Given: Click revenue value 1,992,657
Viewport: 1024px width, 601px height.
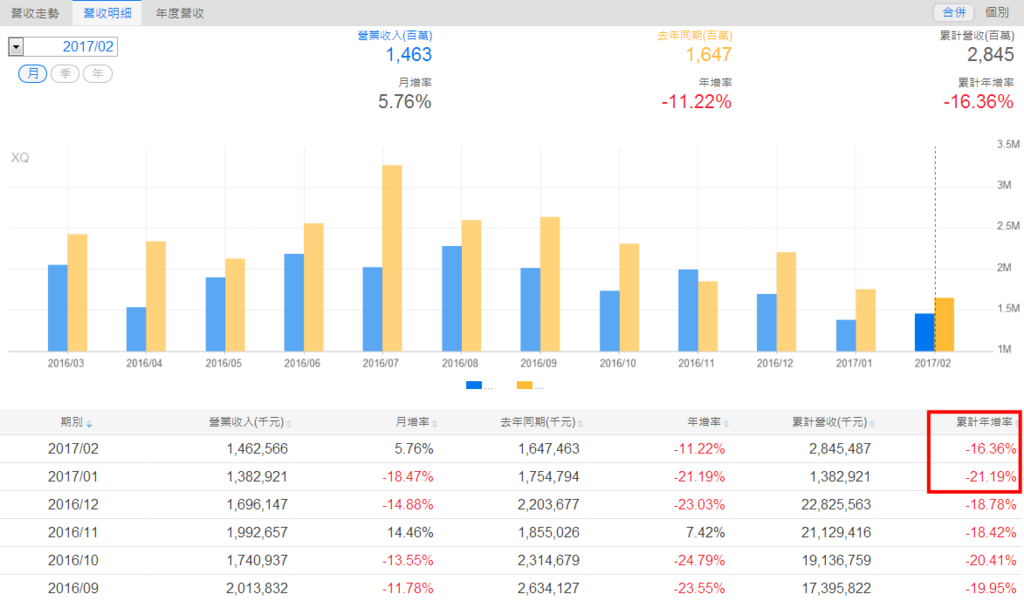Looking at the screenshot, I should click(x=257, y=532).
